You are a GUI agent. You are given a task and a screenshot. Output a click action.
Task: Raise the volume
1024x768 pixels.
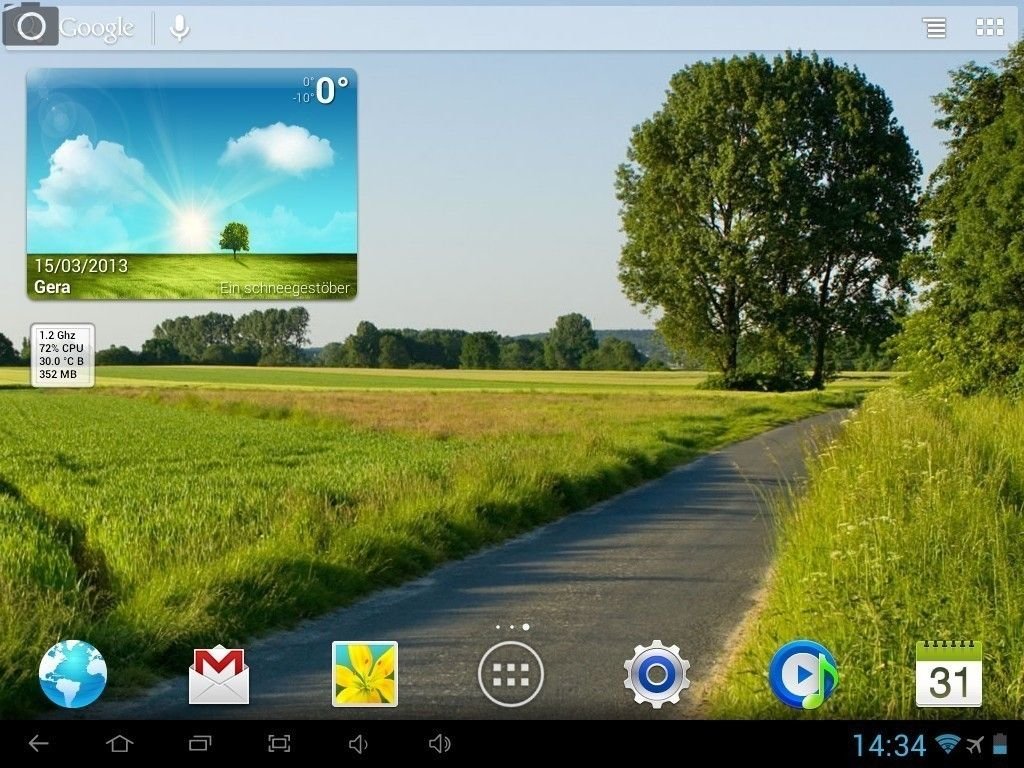[440, 744]
